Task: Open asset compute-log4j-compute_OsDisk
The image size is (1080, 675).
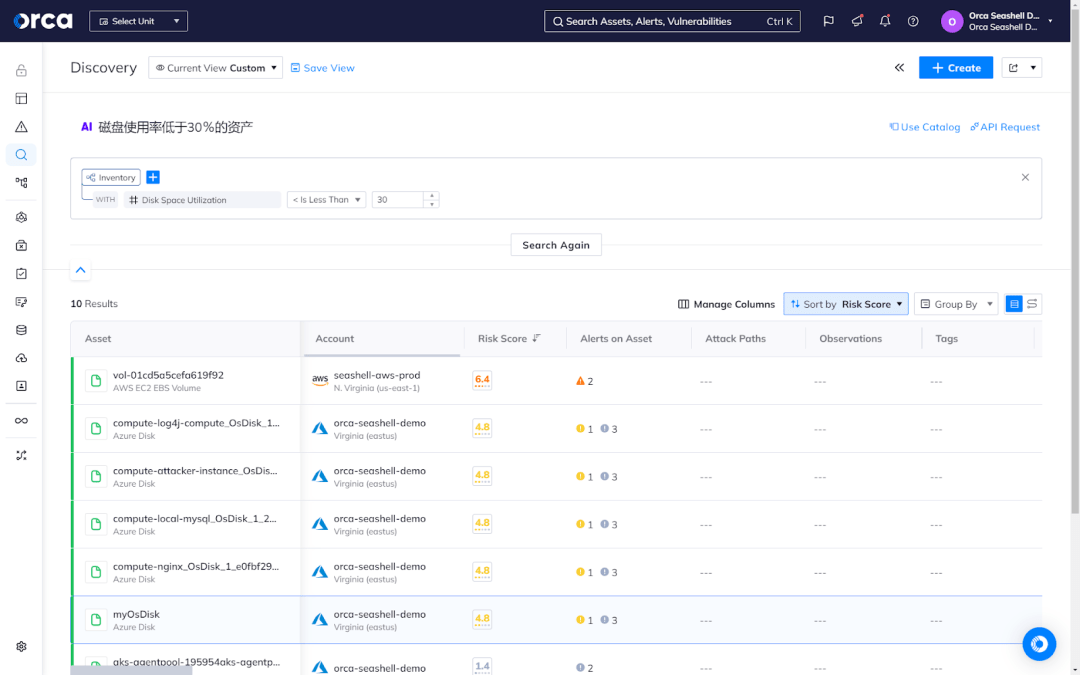Action: (196, 423)
